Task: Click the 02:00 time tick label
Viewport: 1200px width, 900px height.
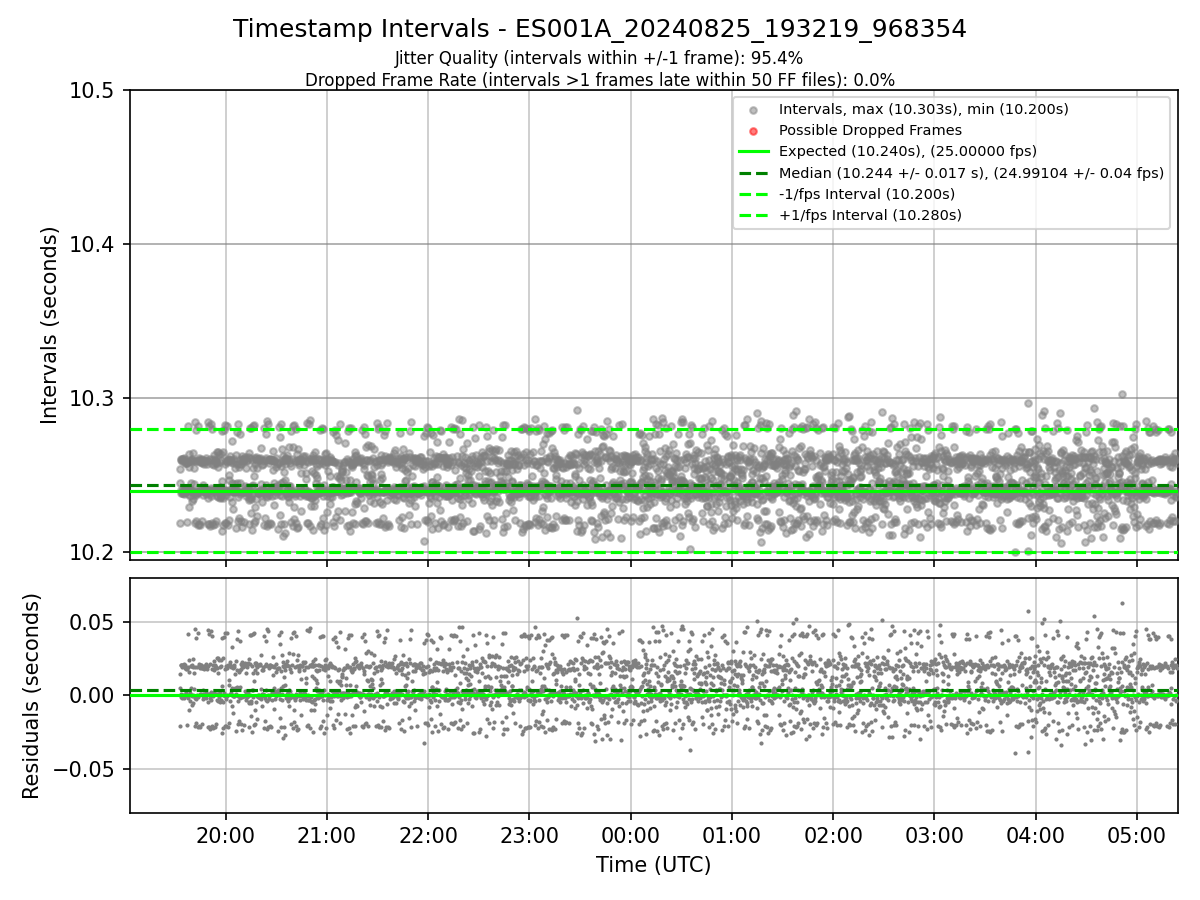Action: coord(833,834)
